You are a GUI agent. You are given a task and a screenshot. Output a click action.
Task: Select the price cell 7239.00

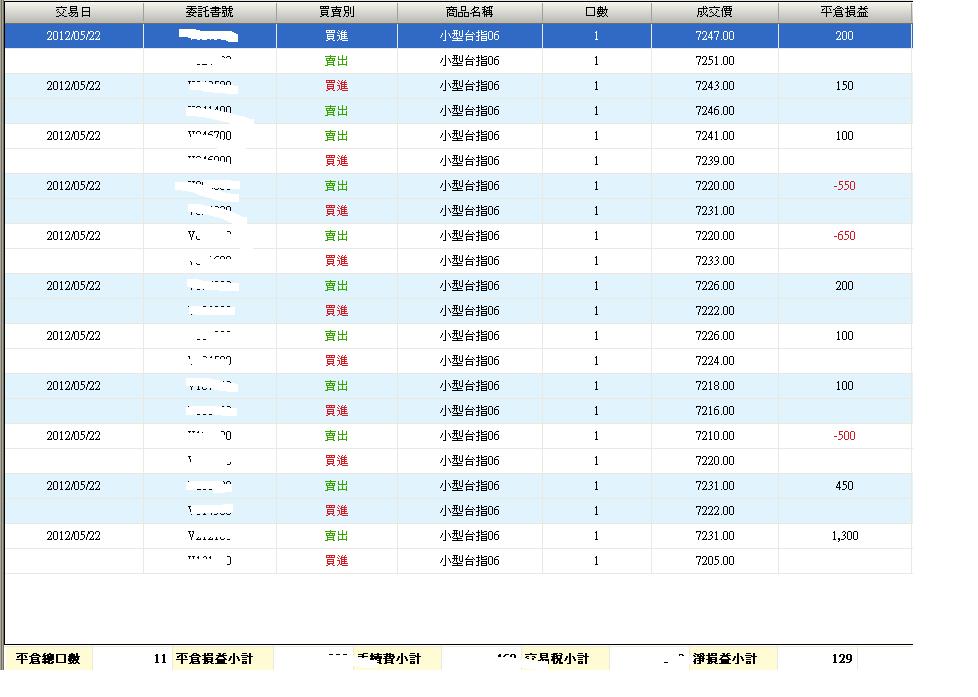(715, 161)
